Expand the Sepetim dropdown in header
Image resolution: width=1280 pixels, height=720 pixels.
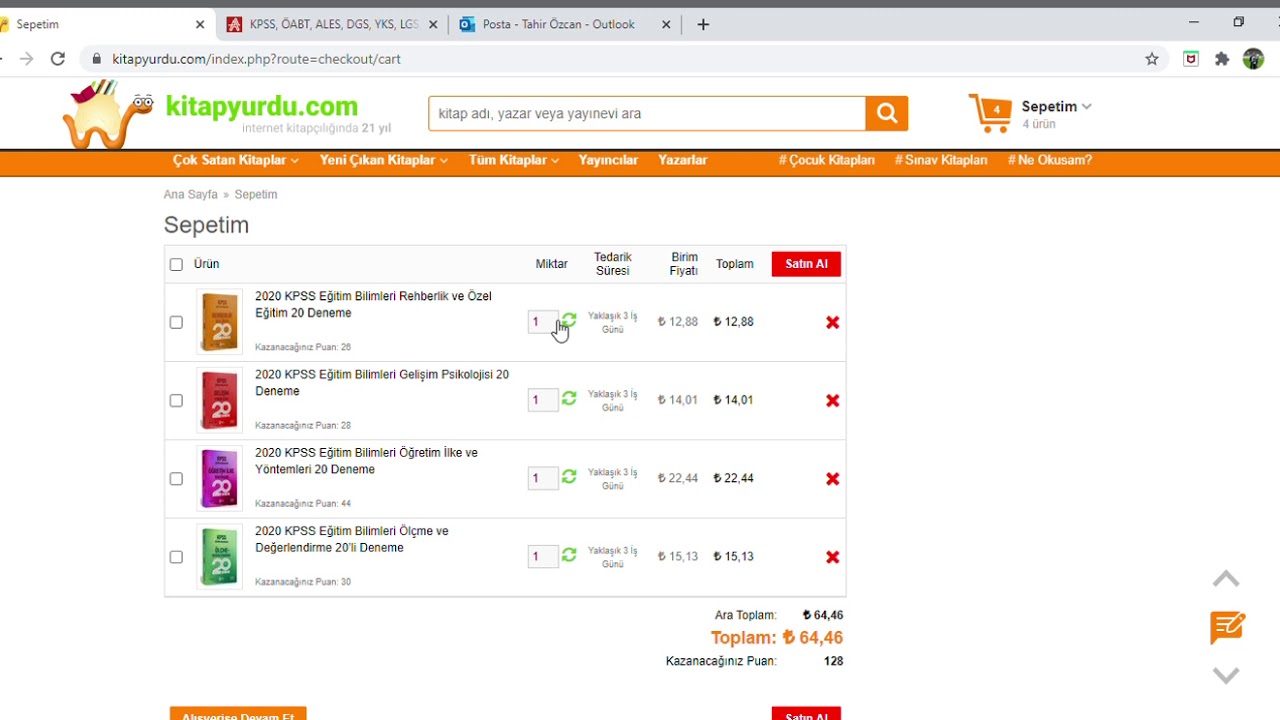pyautogui.click(x=1056, y=106)
